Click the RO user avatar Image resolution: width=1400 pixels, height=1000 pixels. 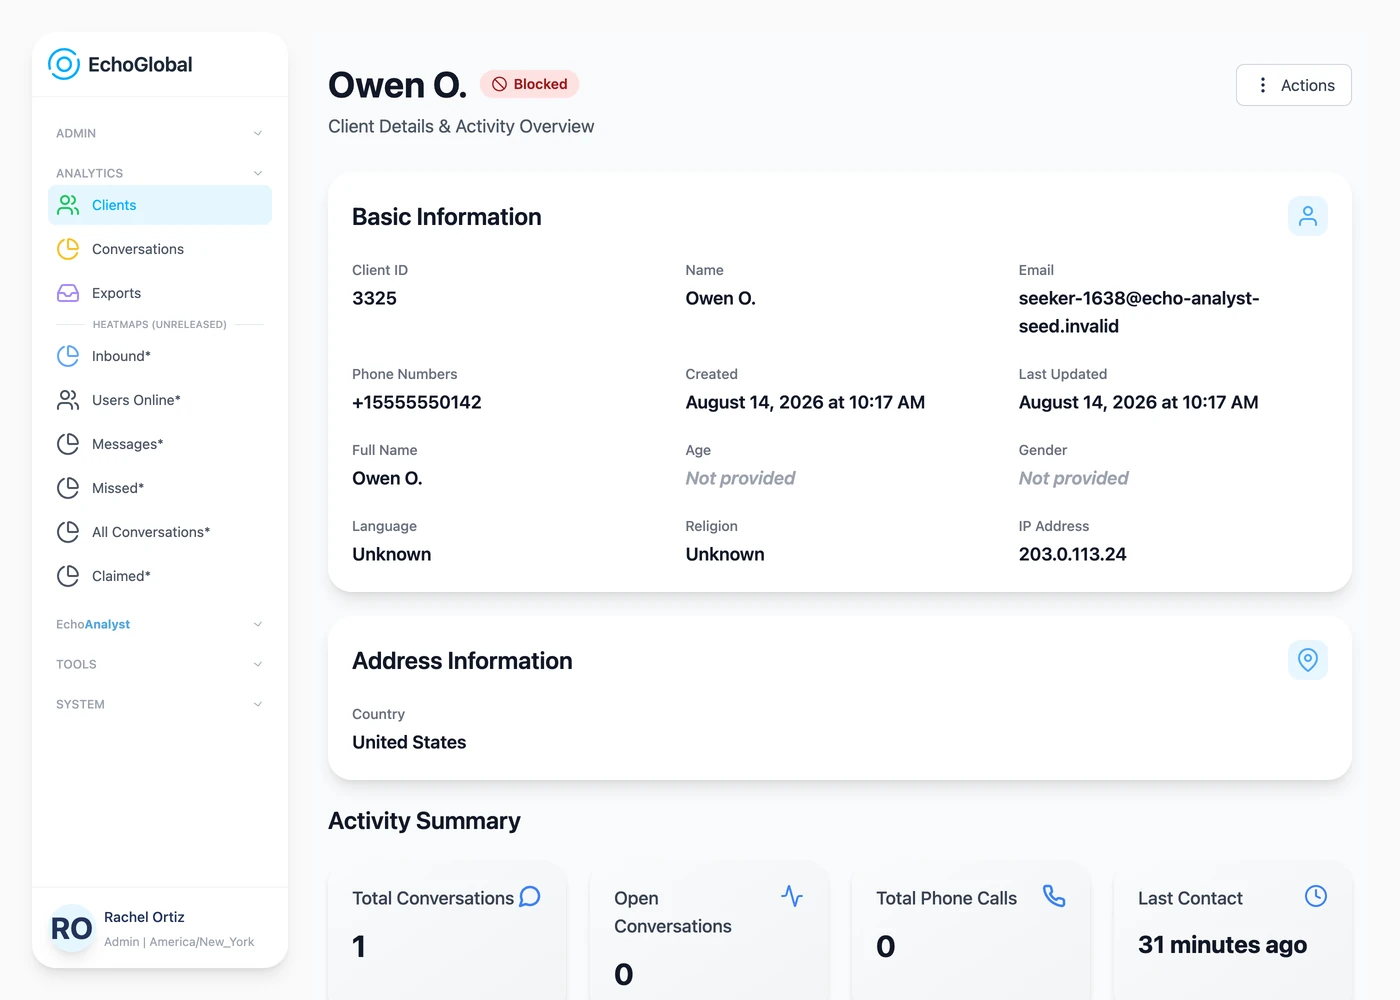click(x=72, y=928)
